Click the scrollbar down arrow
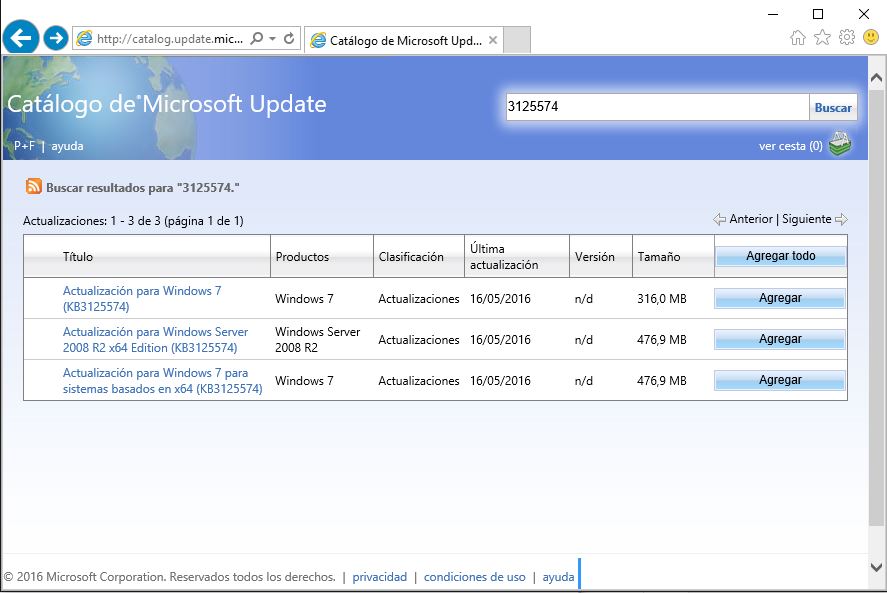This screenshot has height=593, width=887. click(x=876, y=567)
